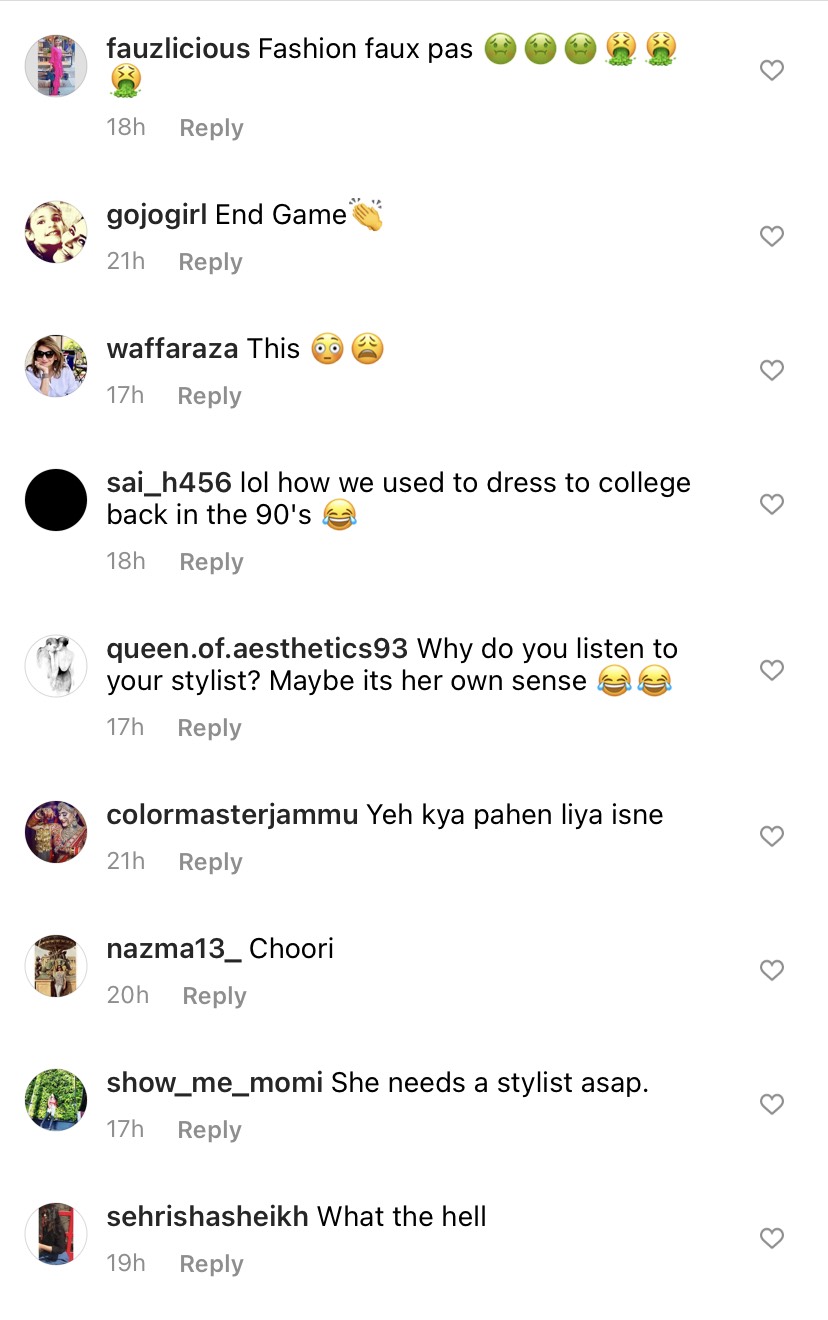Reply to the sai_h456 comment
This screenshot has height=1320, width=828.
click(211, 562)
